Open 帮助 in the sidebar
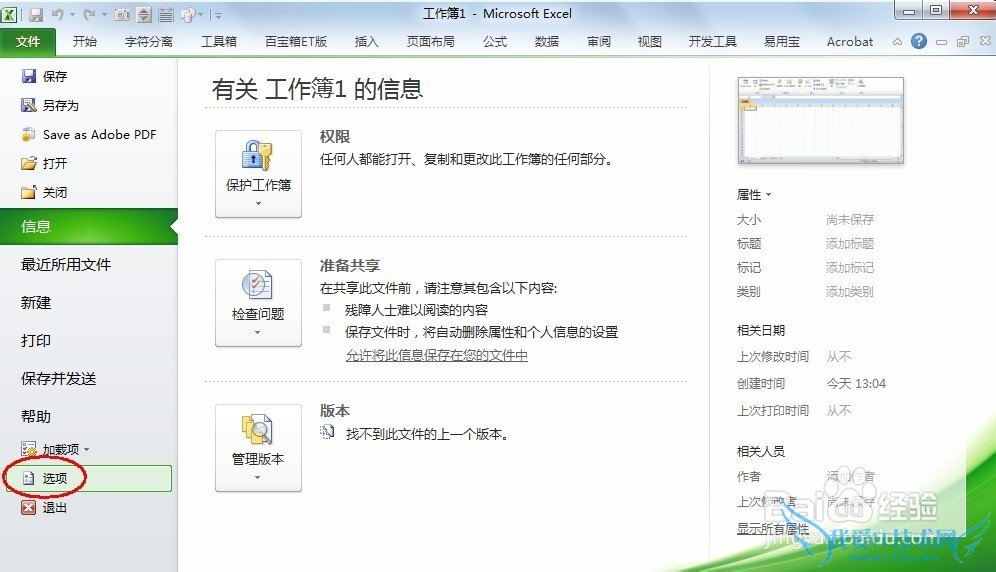This screenshot has height=572, width=996. 36,417
